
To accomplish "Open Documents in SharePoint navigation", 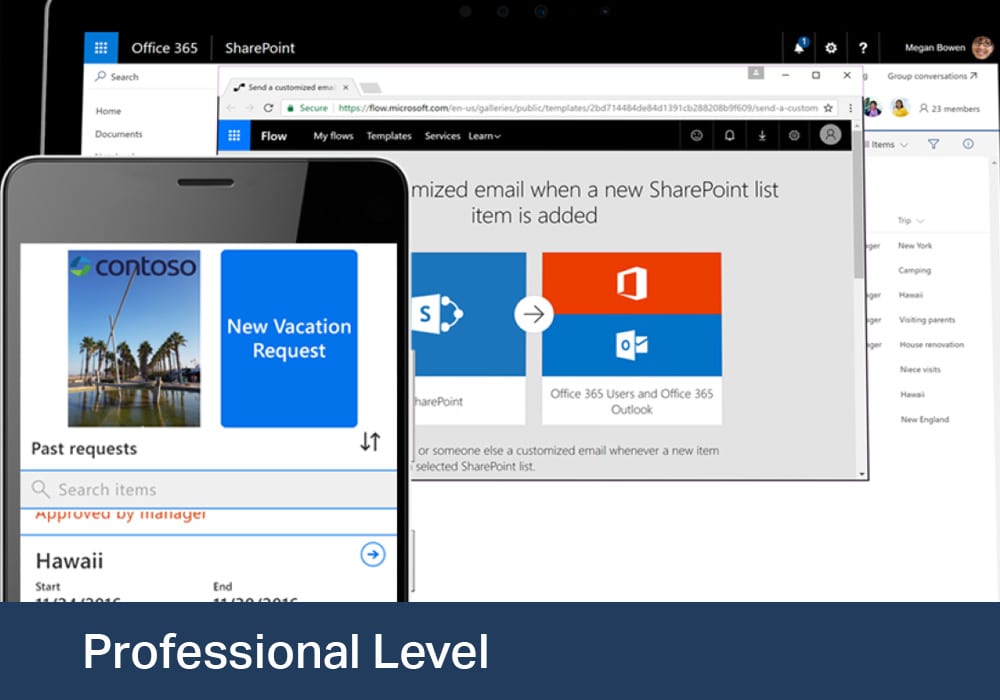I will (x=119, y=134).
